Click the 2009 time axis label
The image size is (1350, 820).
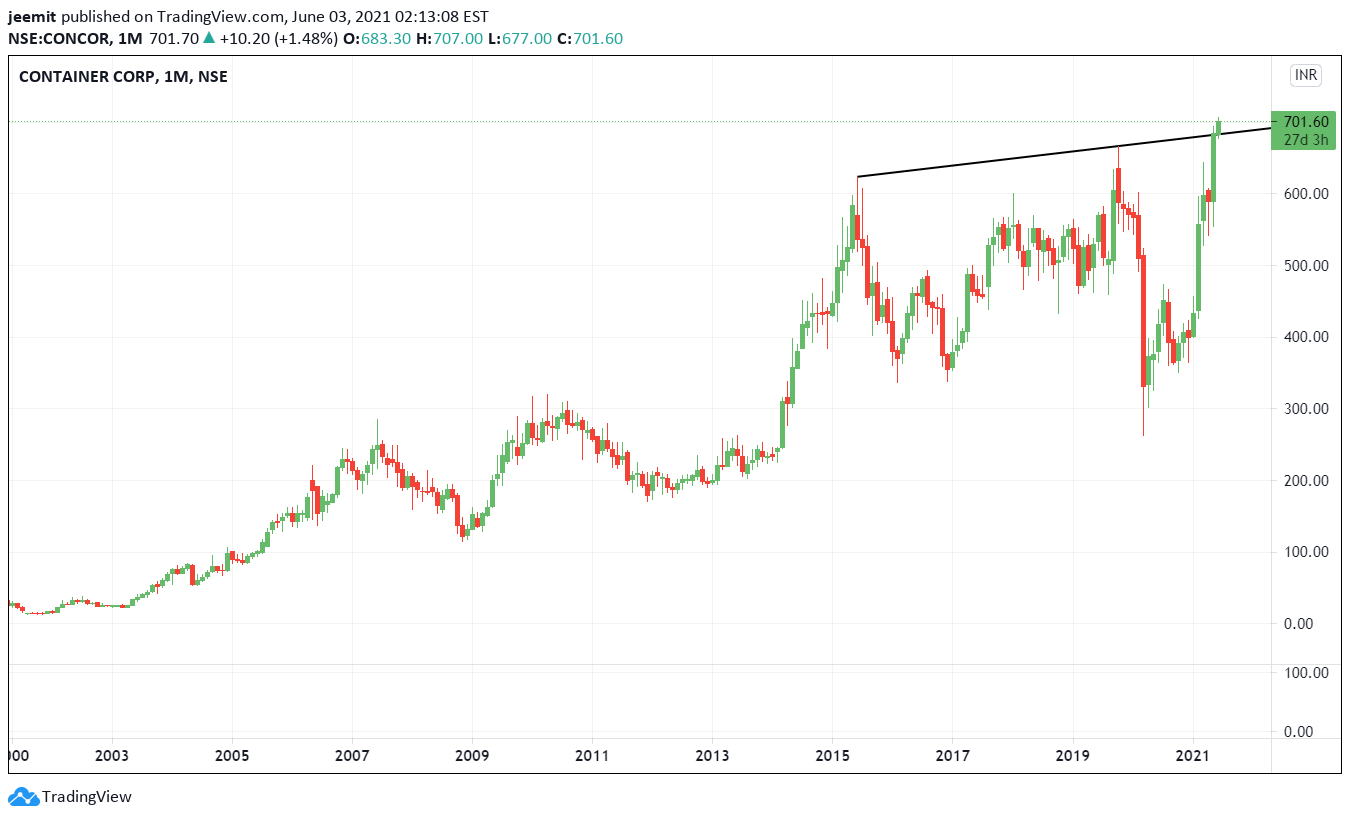[472, 755]
